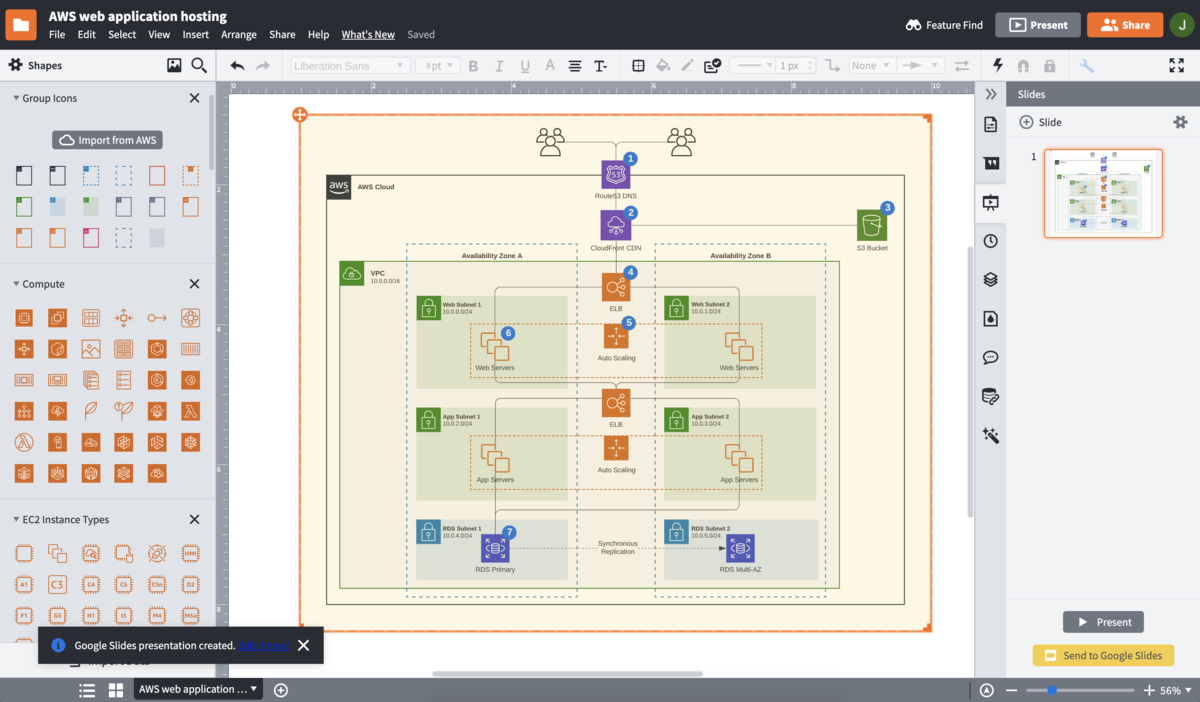
Task: Select the Route53 DNS icon on canvas
Action: 616,175
